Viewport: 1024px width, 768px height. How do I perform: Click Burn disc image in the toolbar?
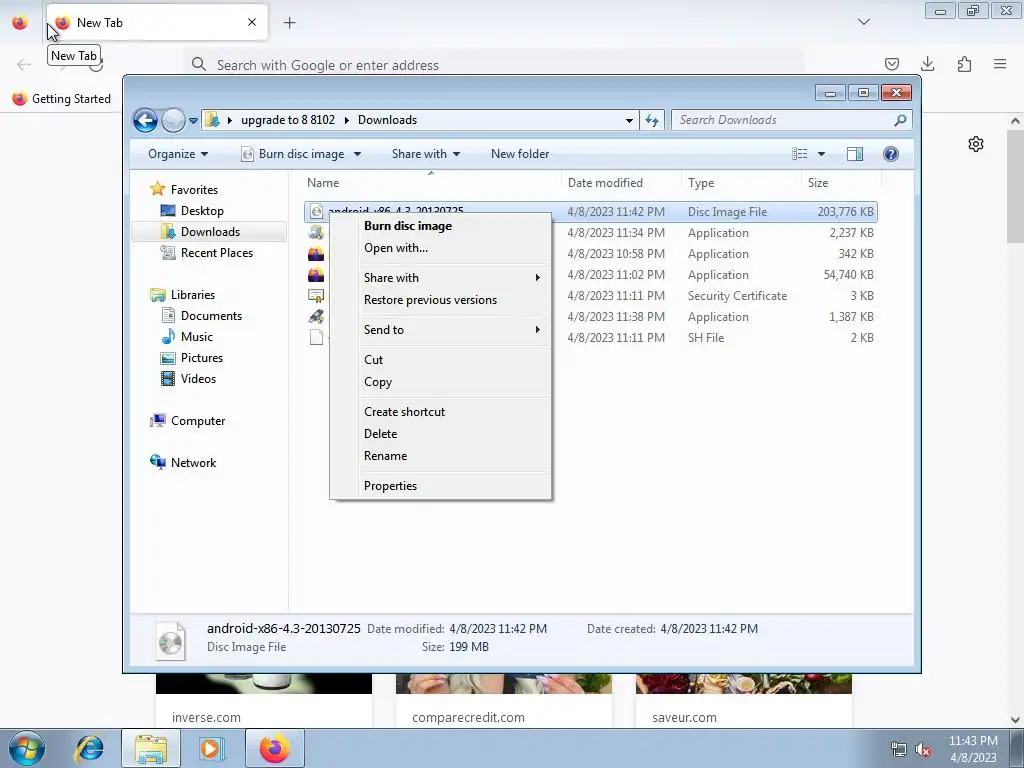[x=293, y=154]
